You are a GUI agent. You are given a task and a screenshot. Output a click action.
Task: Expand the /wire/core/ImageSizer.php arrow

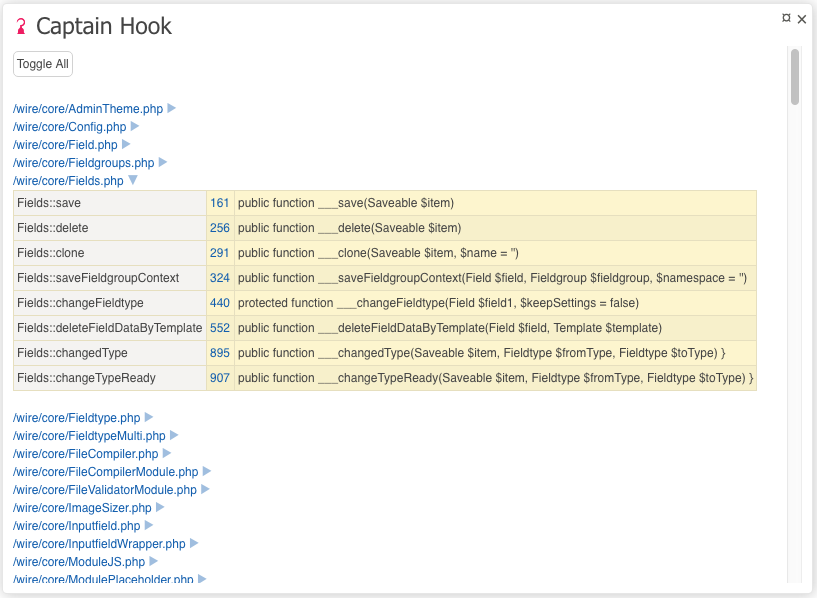click(160, 507)
